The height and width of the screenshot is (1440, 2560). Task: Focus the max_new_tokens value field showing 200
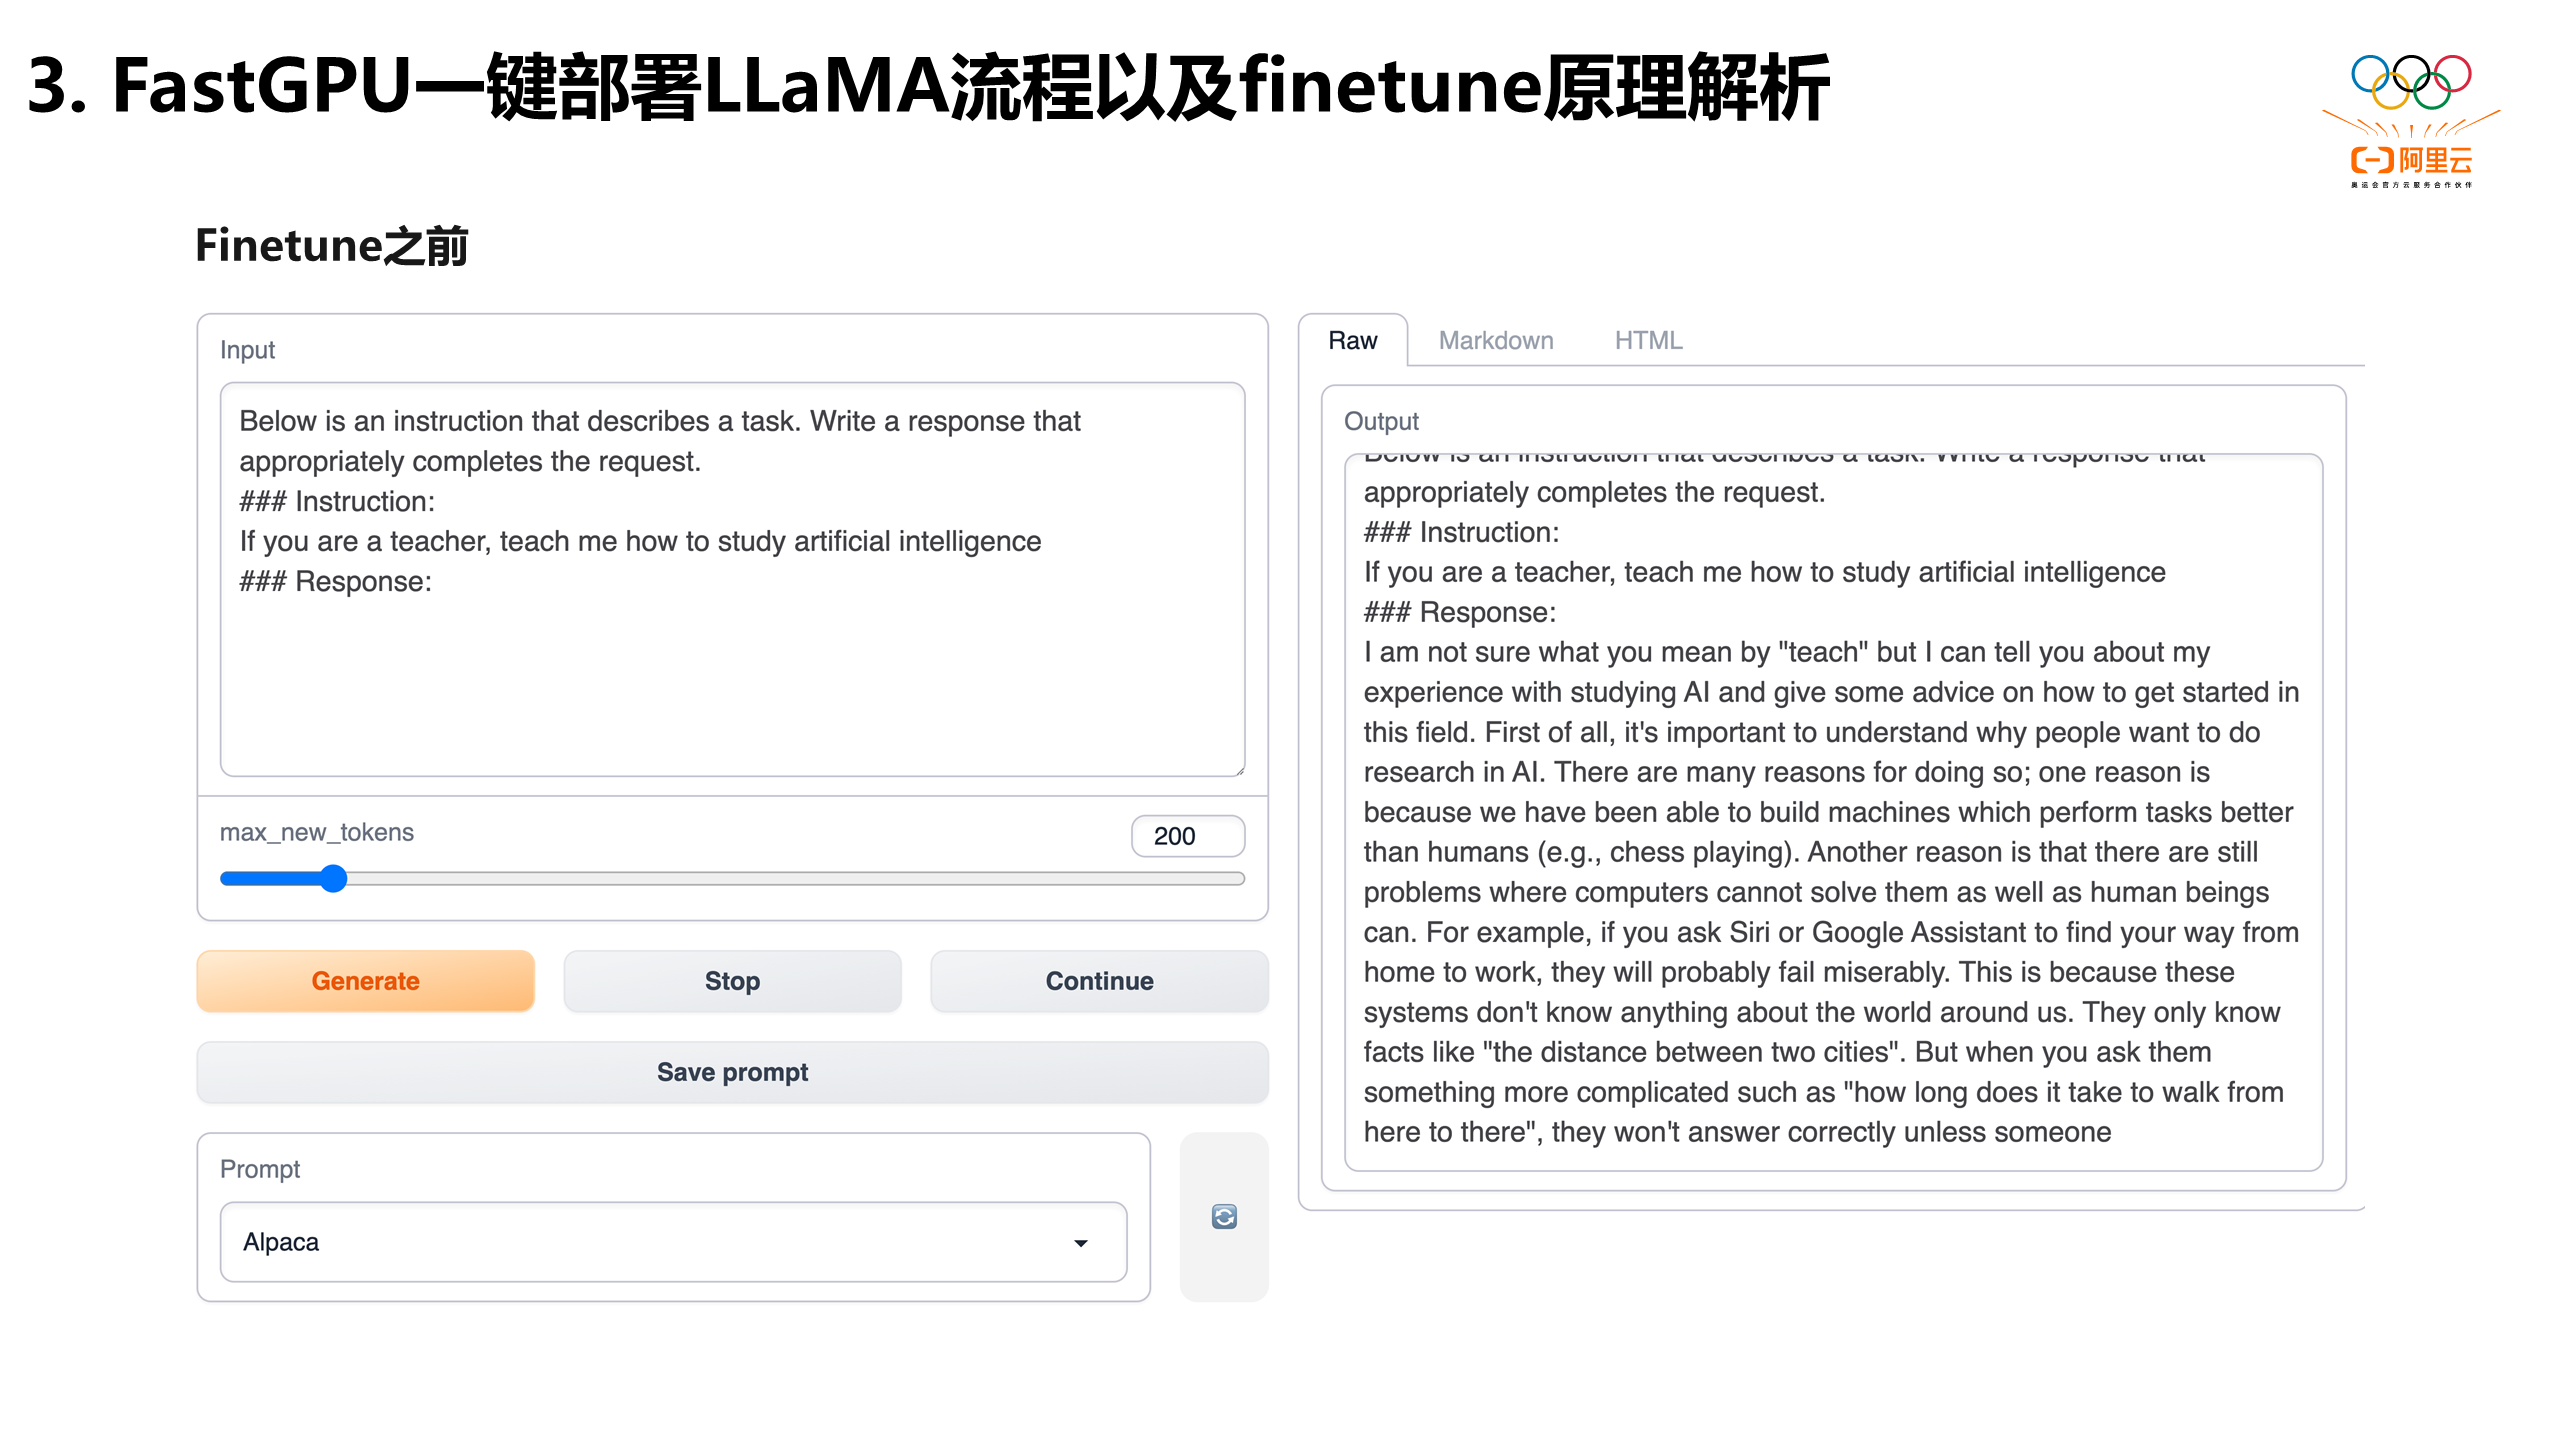click(x=1187, y=836)
